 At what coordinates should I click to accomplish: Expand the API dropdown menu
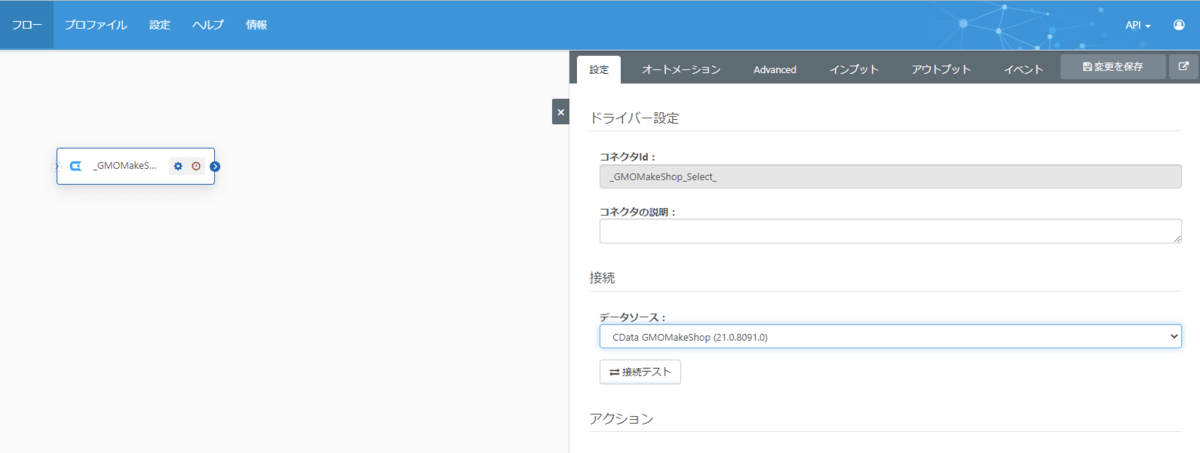(1138, 25)
